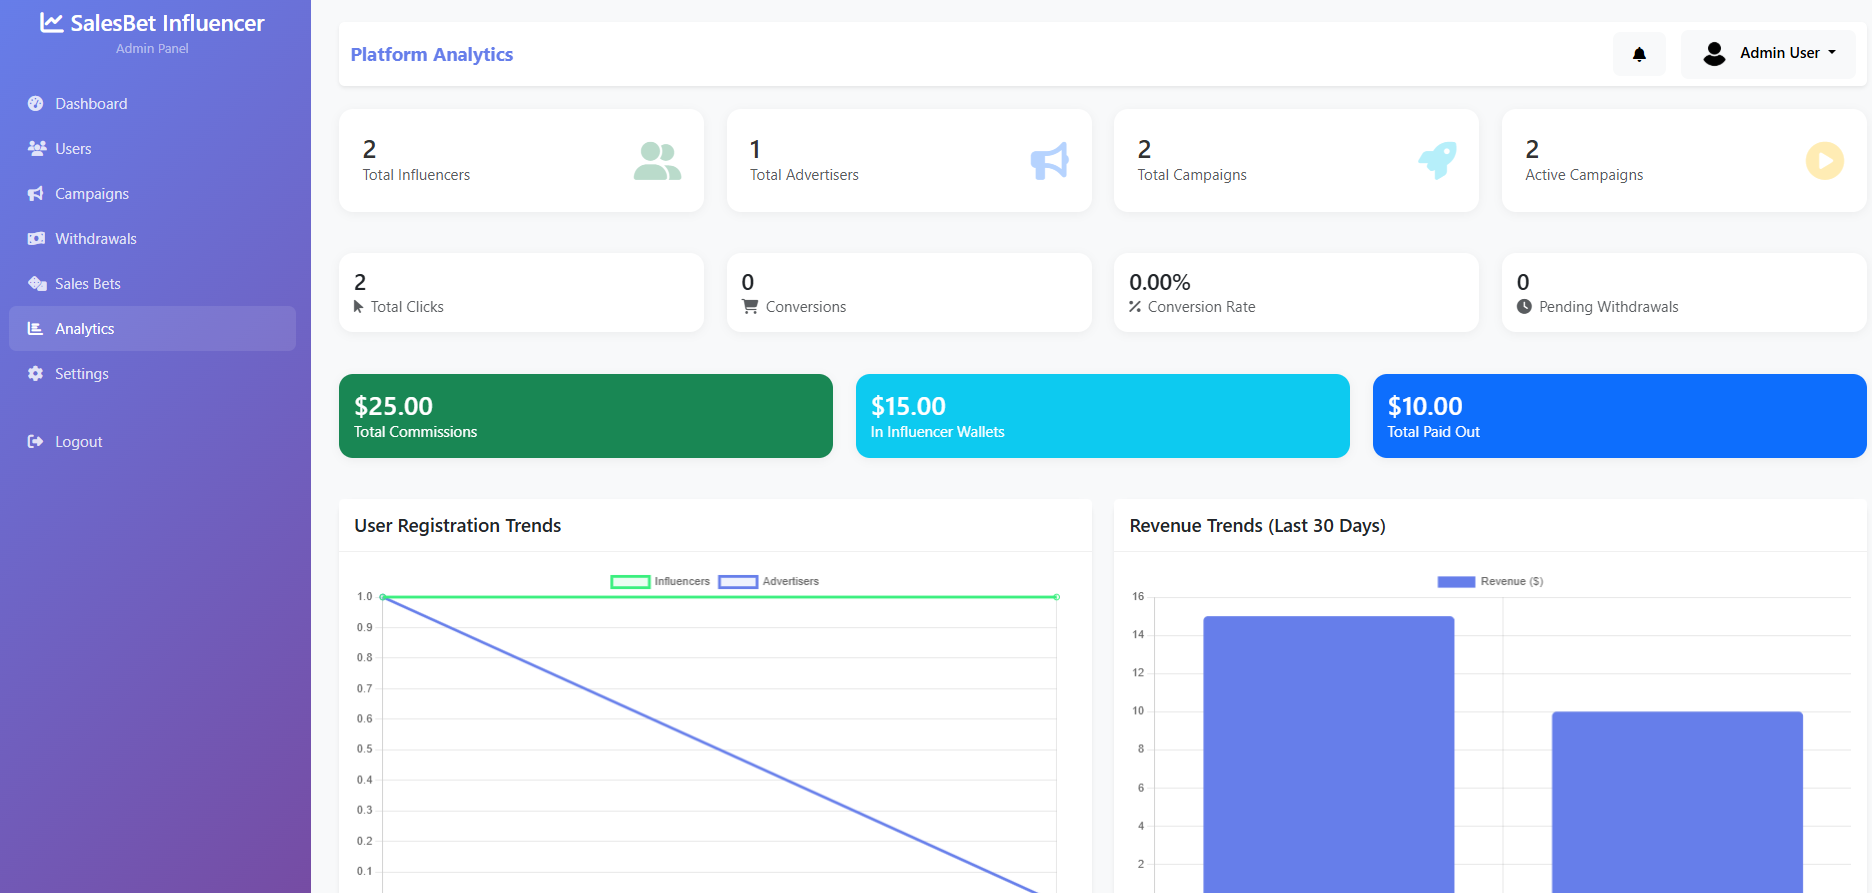This screenshot has height=893, width=1872.
Task: Click the Settings gear icon in sidebar
Action: tap(36, 374)
